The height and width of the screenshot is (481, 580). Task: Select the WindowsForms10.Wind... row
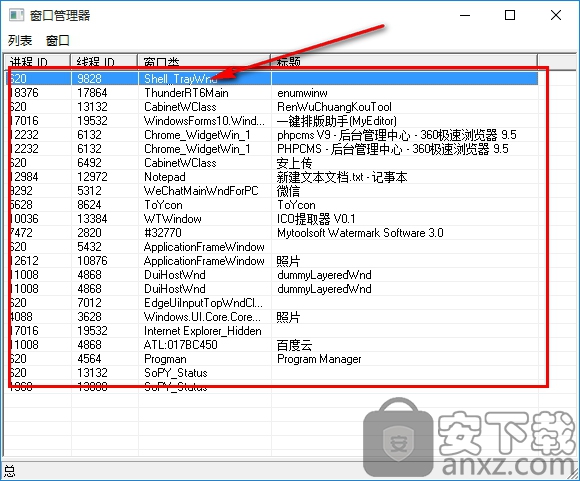(x=272, y=121)
